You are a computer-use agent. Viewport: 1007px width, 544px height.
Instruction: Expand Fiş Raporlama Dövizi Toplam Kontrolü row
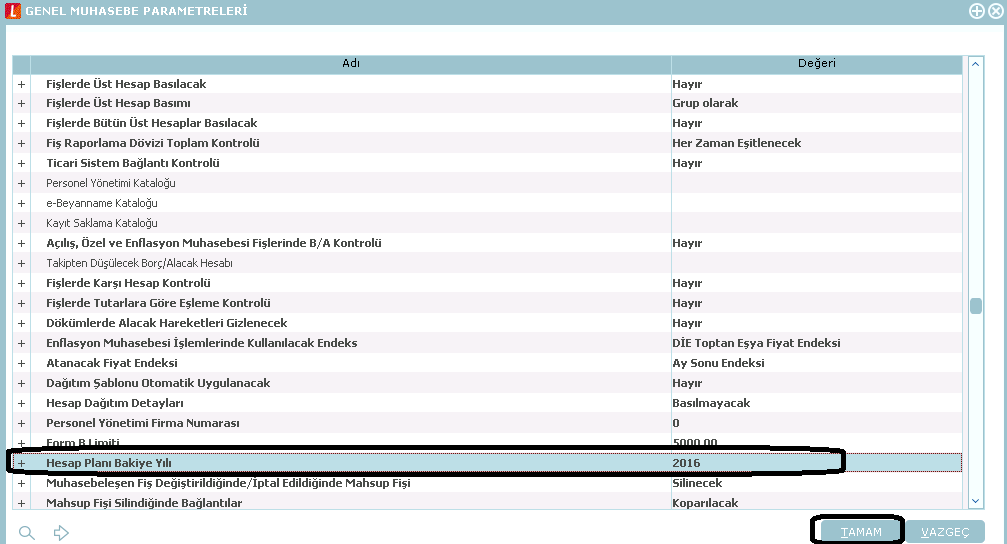click(21, 143)
